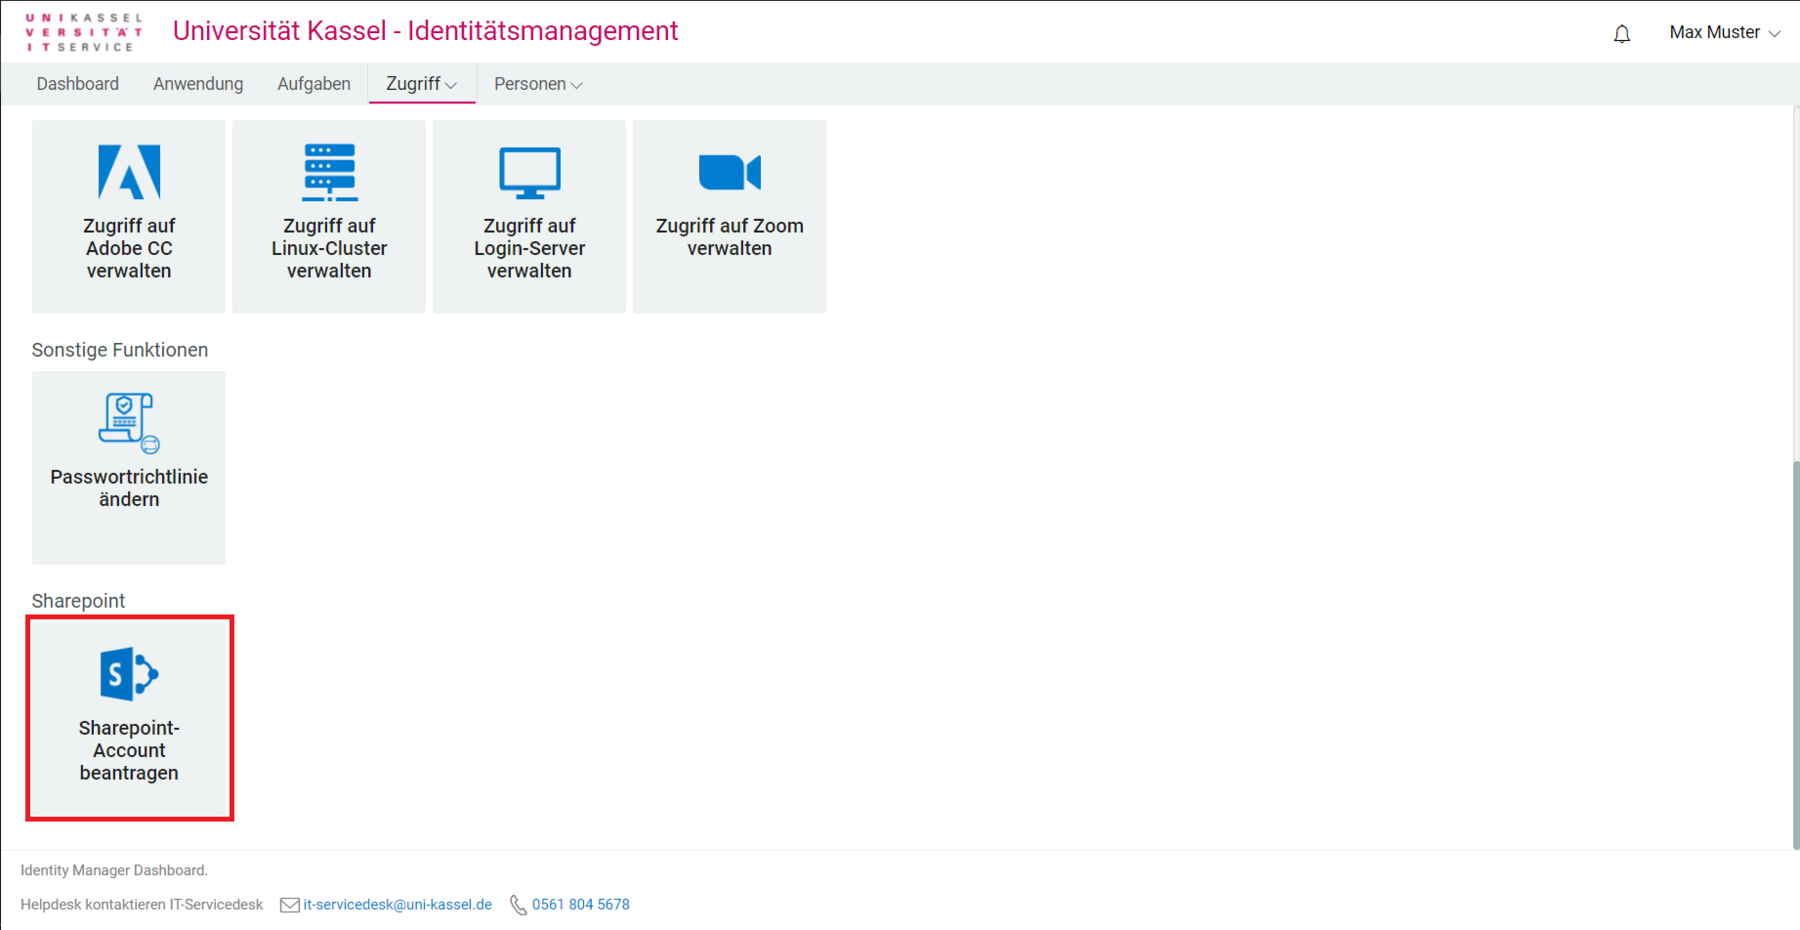
Task: Click the Zoom video camera icon
Action: coord(729,172)
